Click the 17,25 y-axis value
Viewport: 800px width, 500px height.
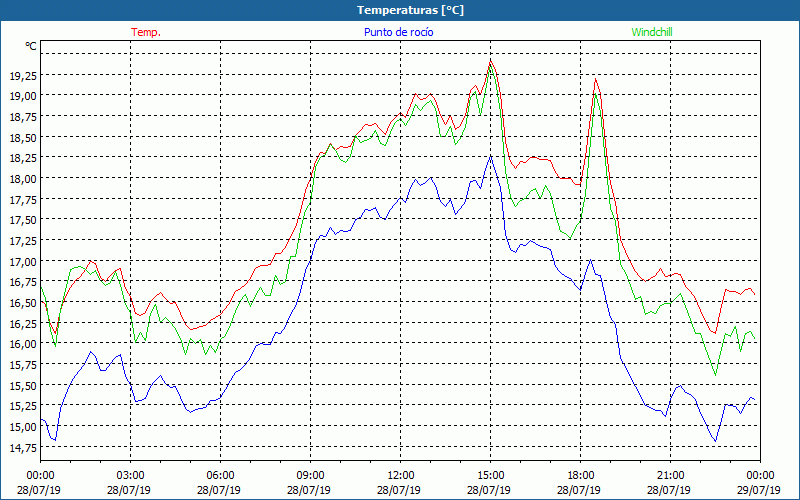[x=23, y=241]
